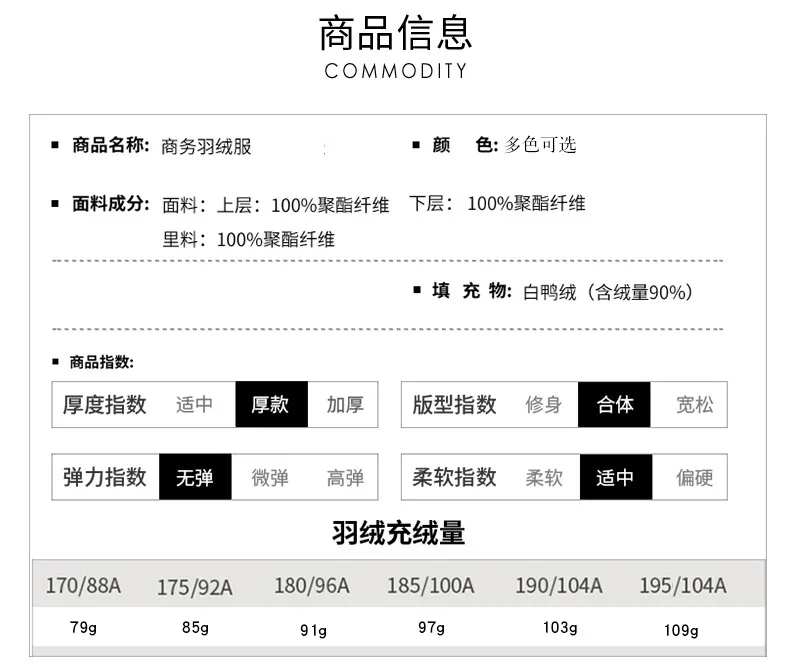
Task: Choose the 微弹 elasticity option
Action: [270, 478]
